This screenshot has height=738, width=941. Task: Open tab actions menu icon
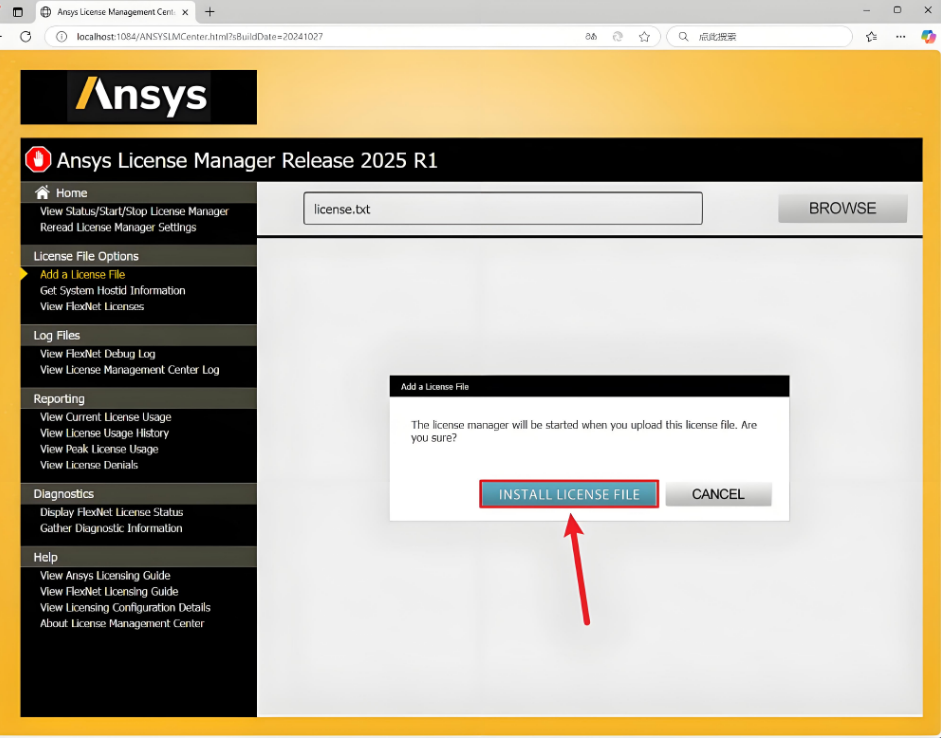click(x=17, y=12)
